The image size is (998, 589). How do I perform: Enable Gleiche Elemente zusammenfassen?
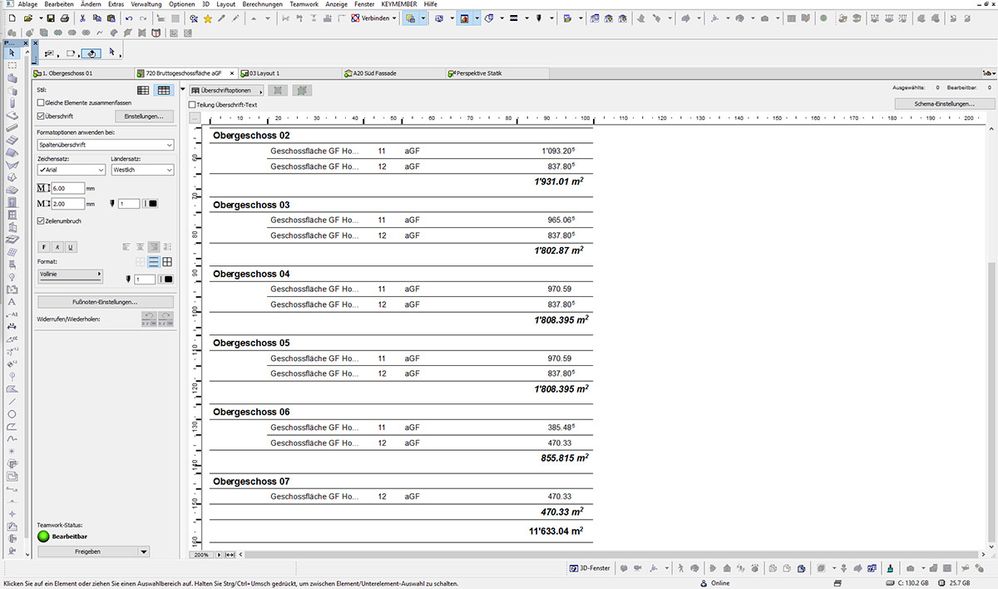pos(40,103)
